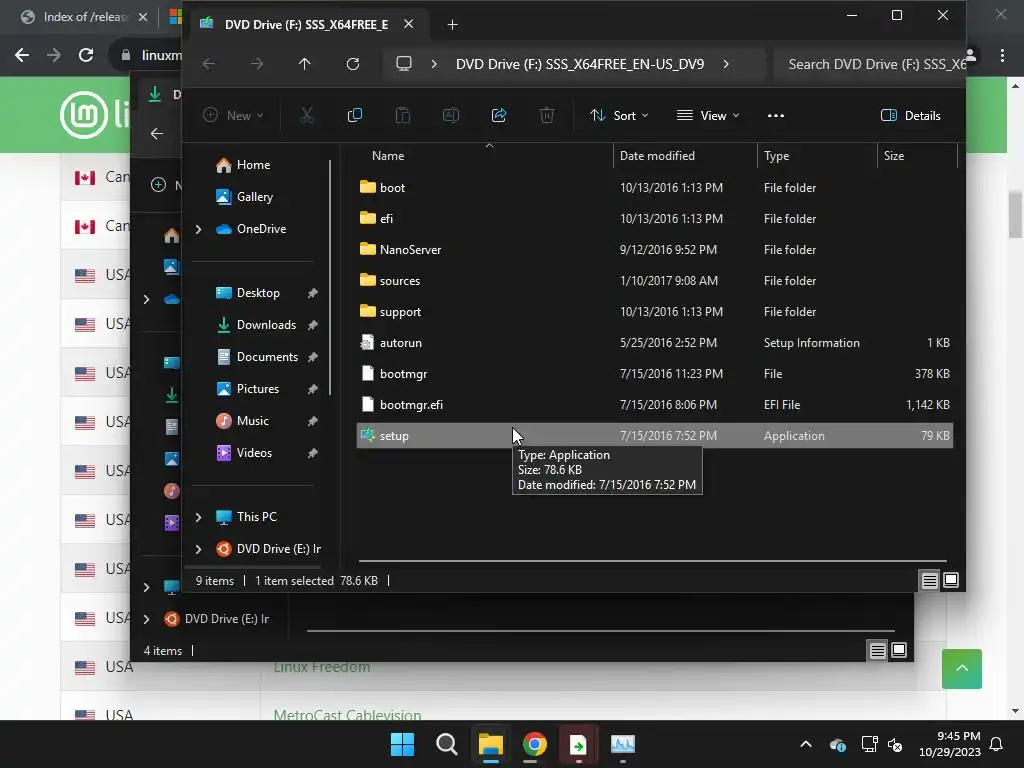Expand DVD Drive (E:) node in front window
The width and height of the screenshot is (1024, 768).
[198, 549]
